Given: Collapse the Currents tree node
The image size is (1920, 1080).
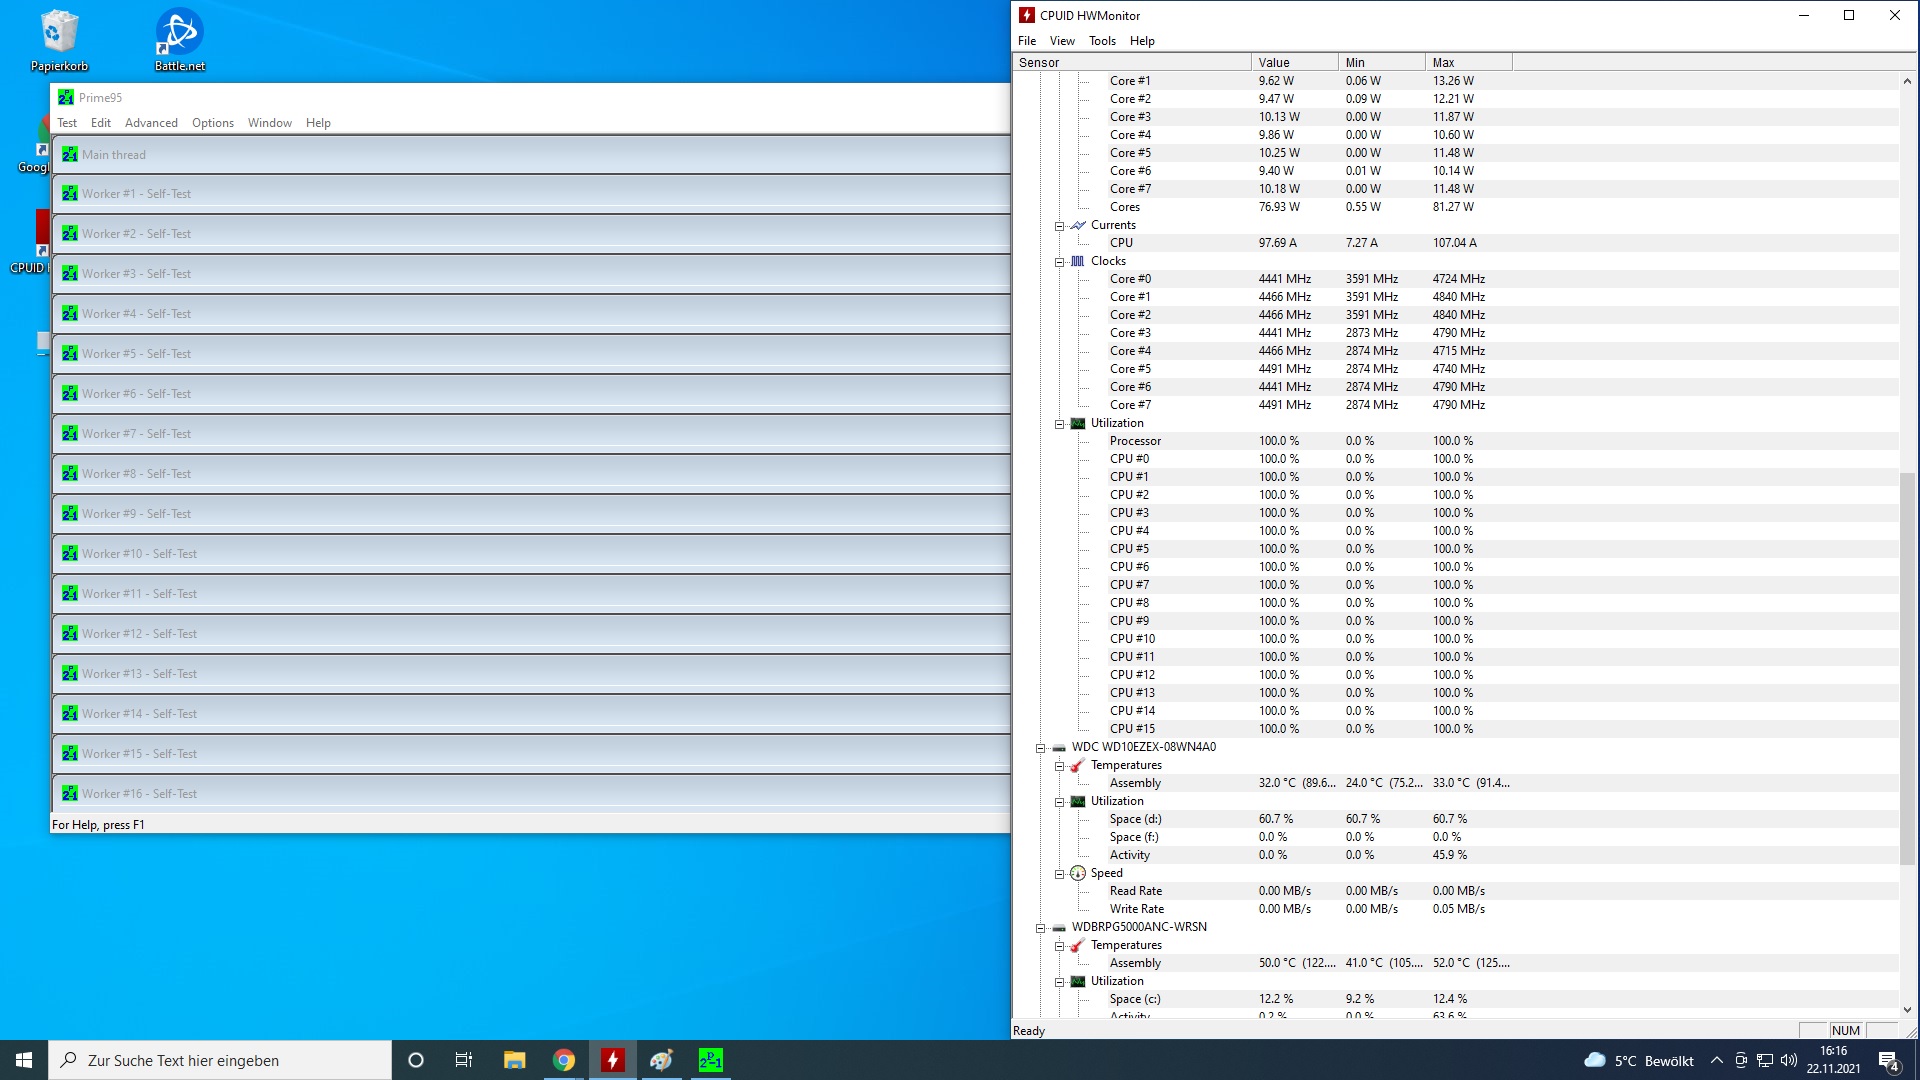Looking at the screenshot, I should click(x=1059, y=226).
